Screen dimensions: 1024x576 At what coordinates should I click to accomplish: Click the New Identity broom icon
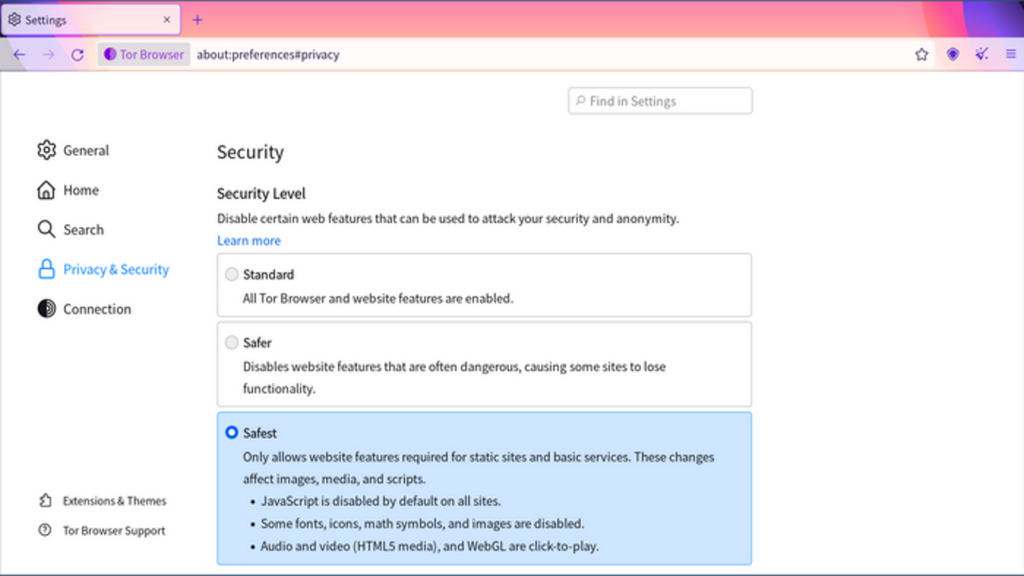[x=981, y=54]
